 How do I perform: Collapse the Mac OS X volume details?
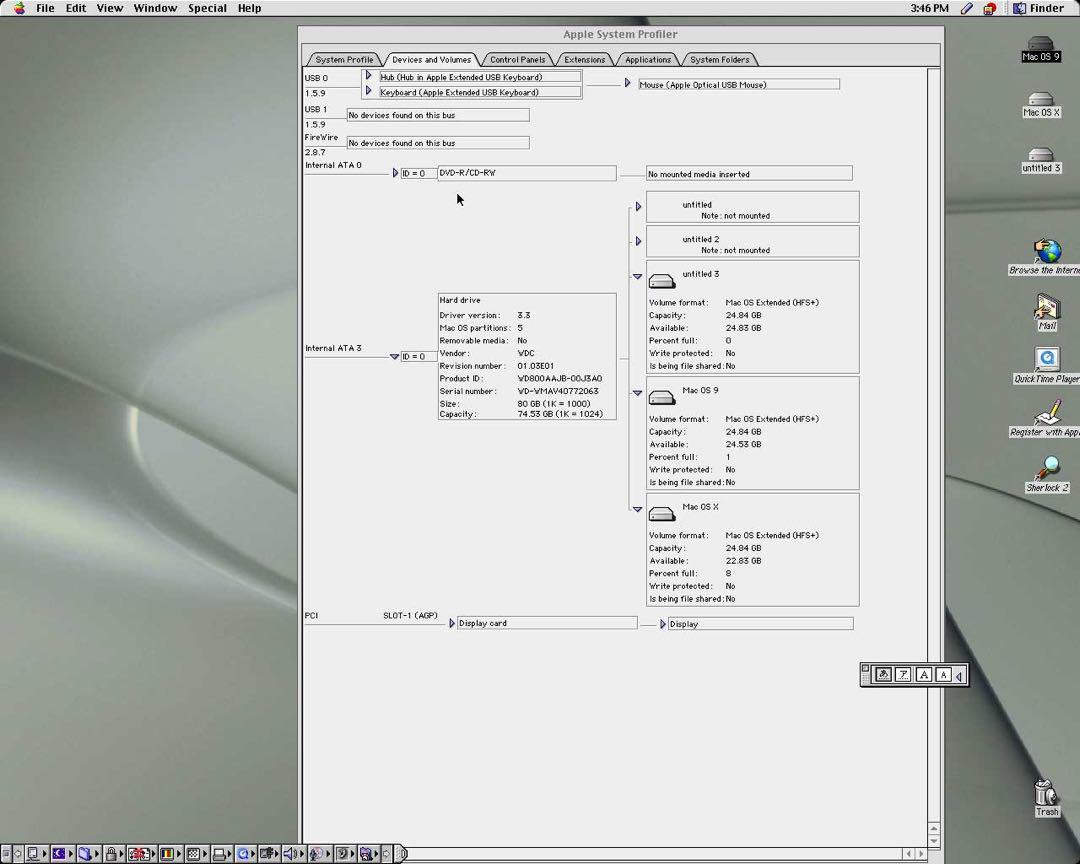click(x=637, y=509)
